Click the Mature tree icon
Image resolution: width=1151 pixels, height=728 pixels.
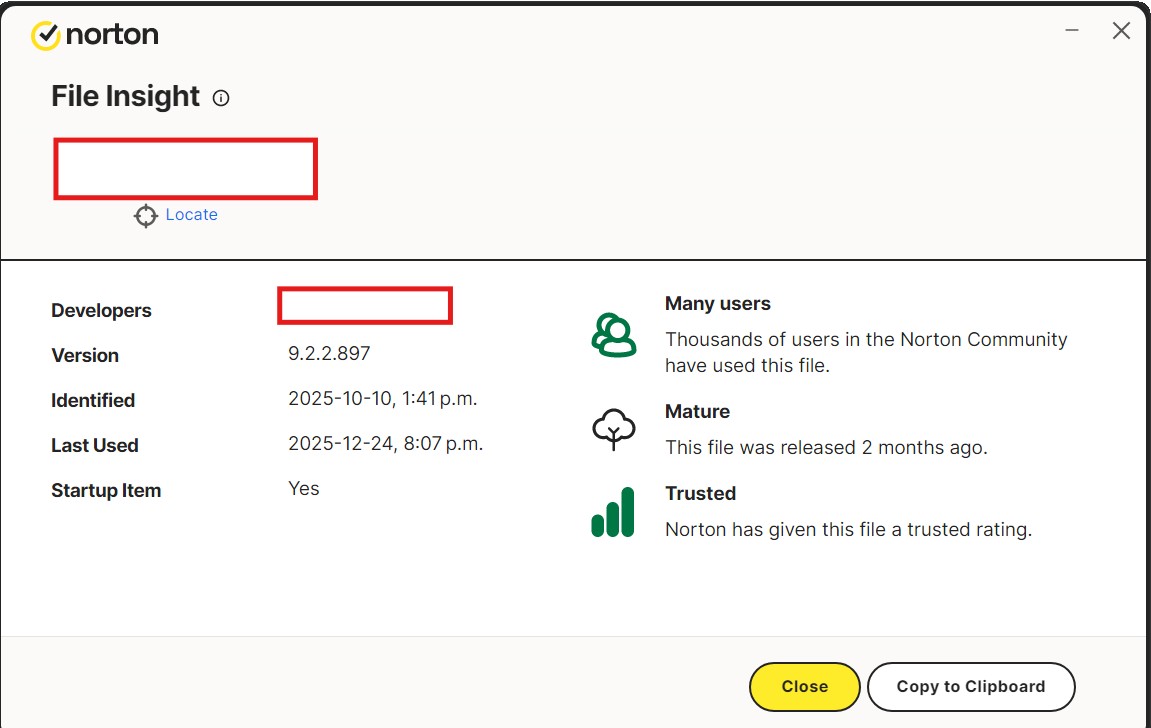(x=613, y=430)
